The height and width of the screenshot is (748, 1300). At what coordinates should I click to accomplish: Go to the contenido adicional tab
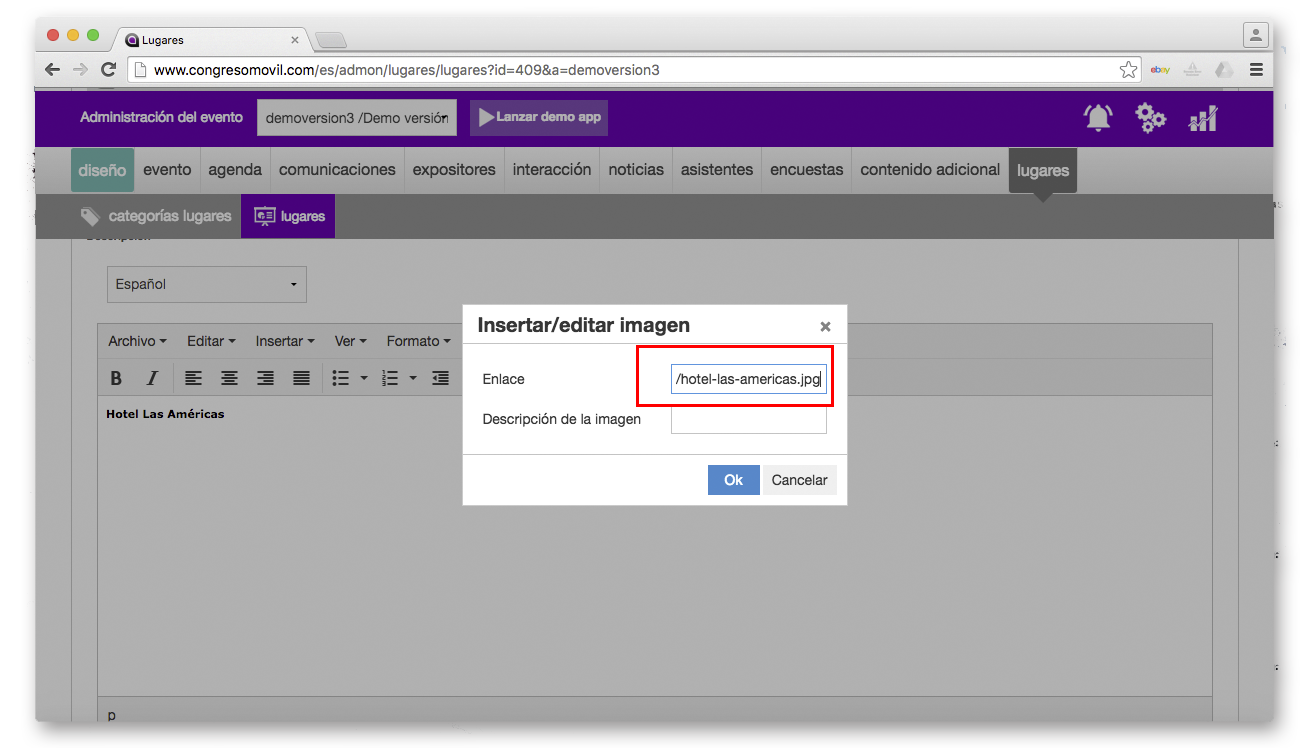930,170
